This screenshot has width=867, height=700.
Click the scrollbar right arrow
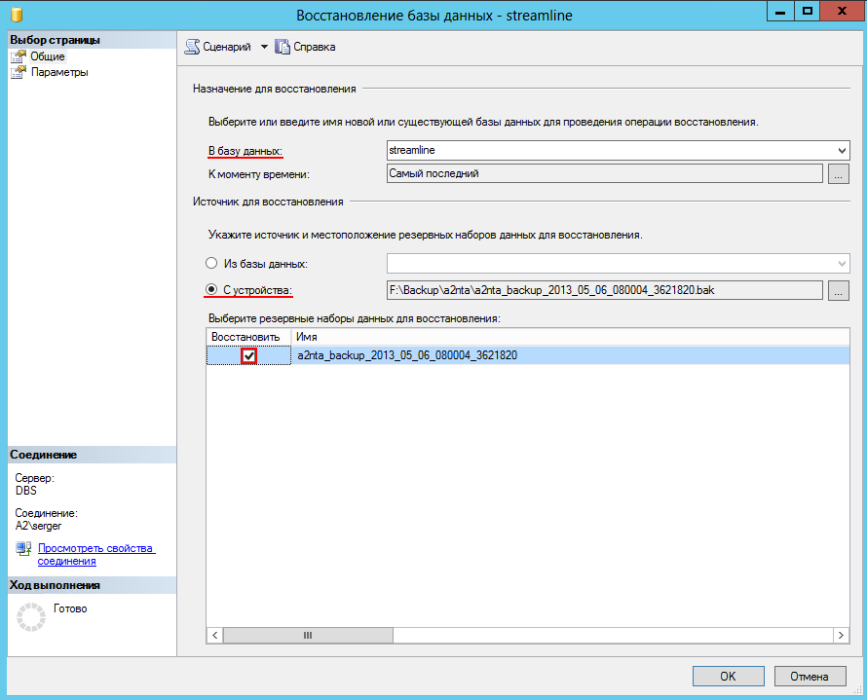[x=841, y=635]
